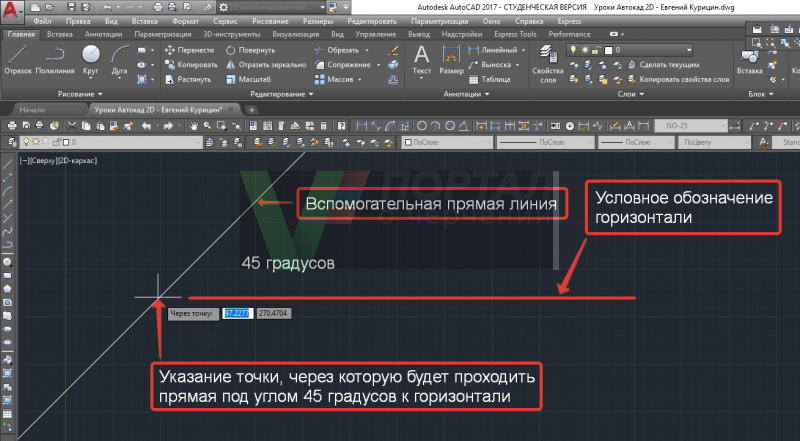The width and height of the screenshot is (800, 441).
Task: Open Свойства слоя layer properties
Action: coord(547,64)
